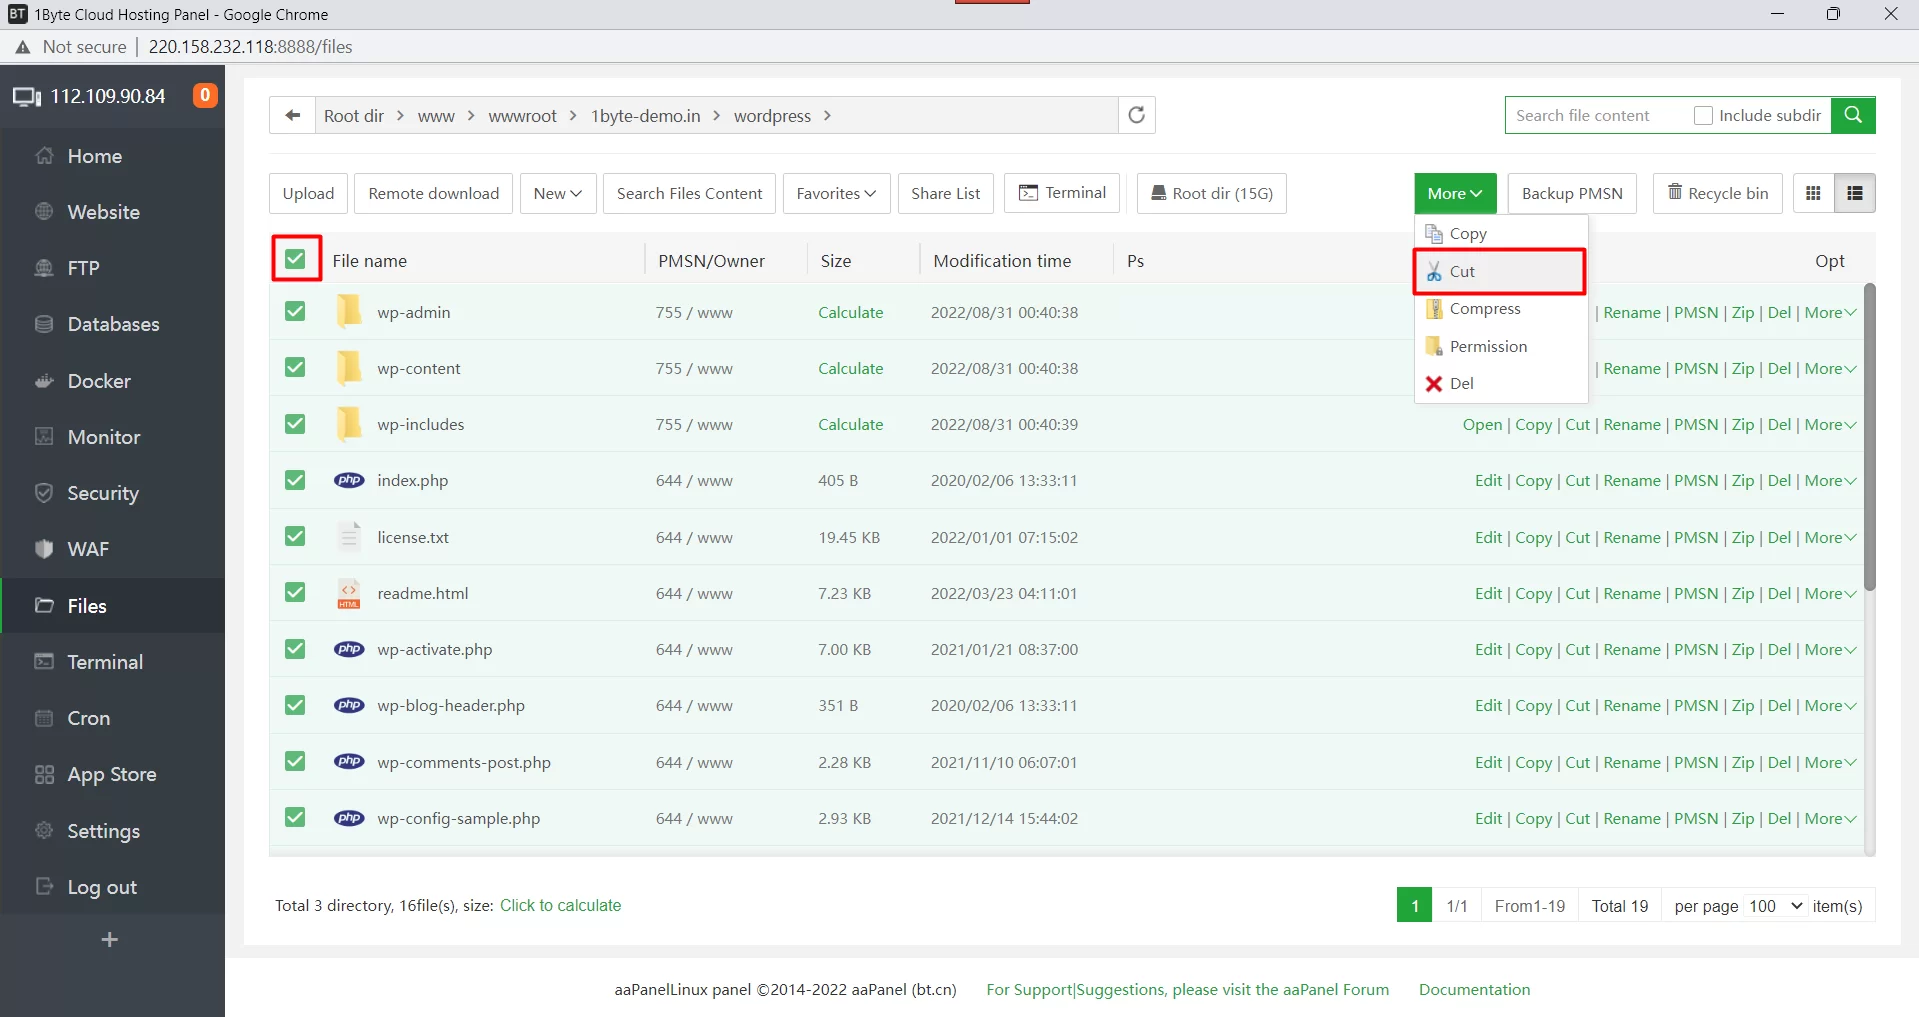Image resolution: width=1919 pixels, height=1017 pixels.
Task: Expand the Favorites dropdown
Action: (835, 193)
